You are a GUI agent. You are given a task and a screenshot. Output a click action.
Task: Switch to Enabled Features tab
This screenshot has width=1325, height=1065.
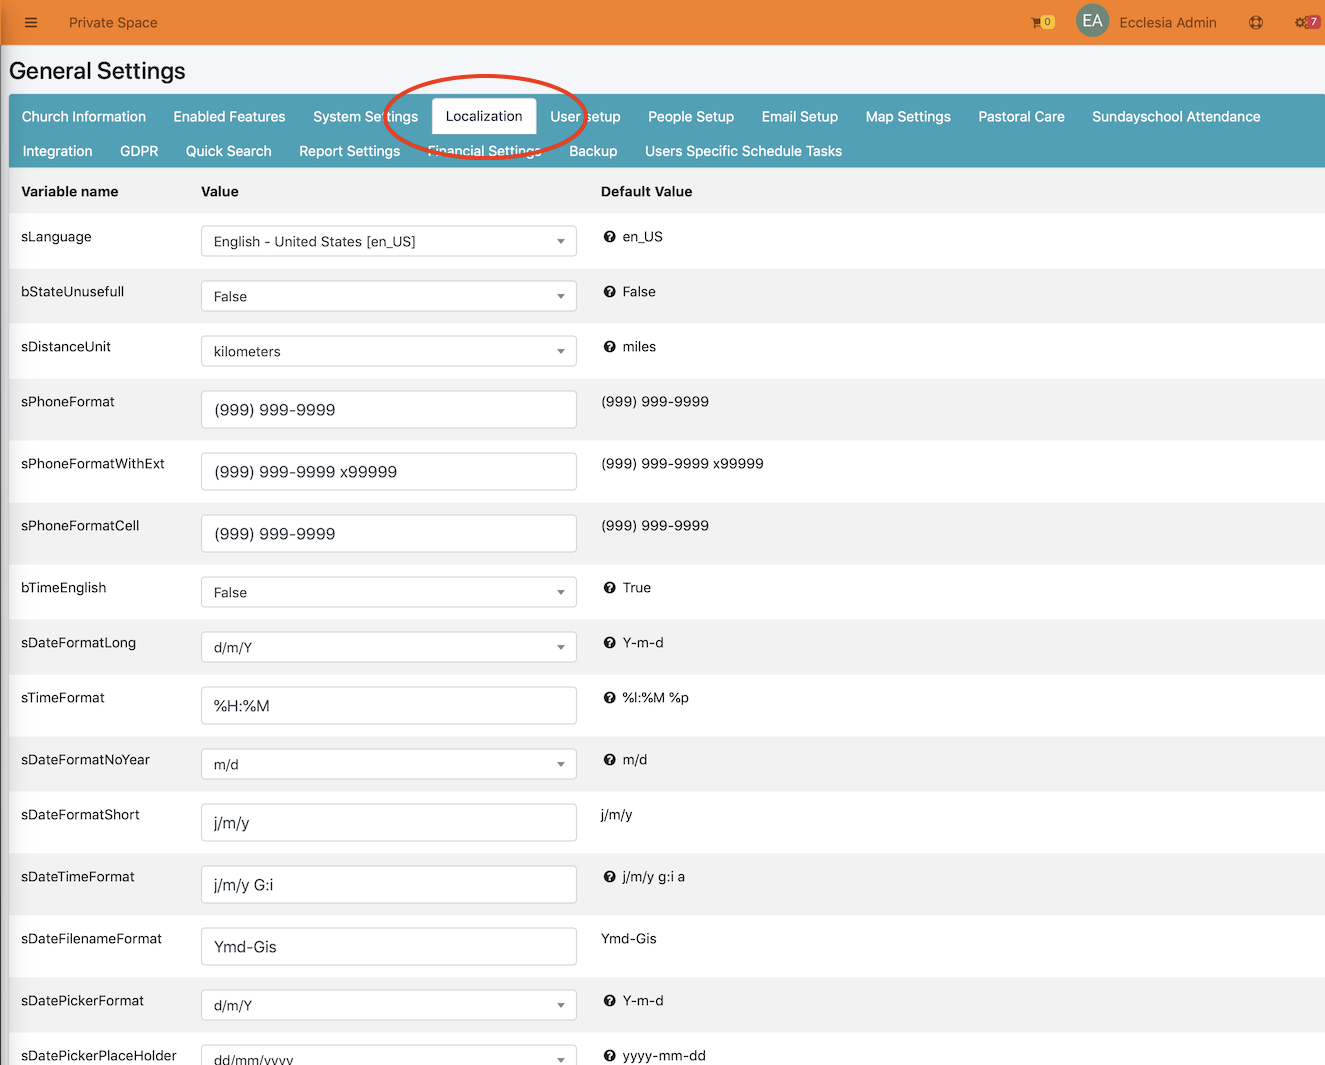pos(229,117)
